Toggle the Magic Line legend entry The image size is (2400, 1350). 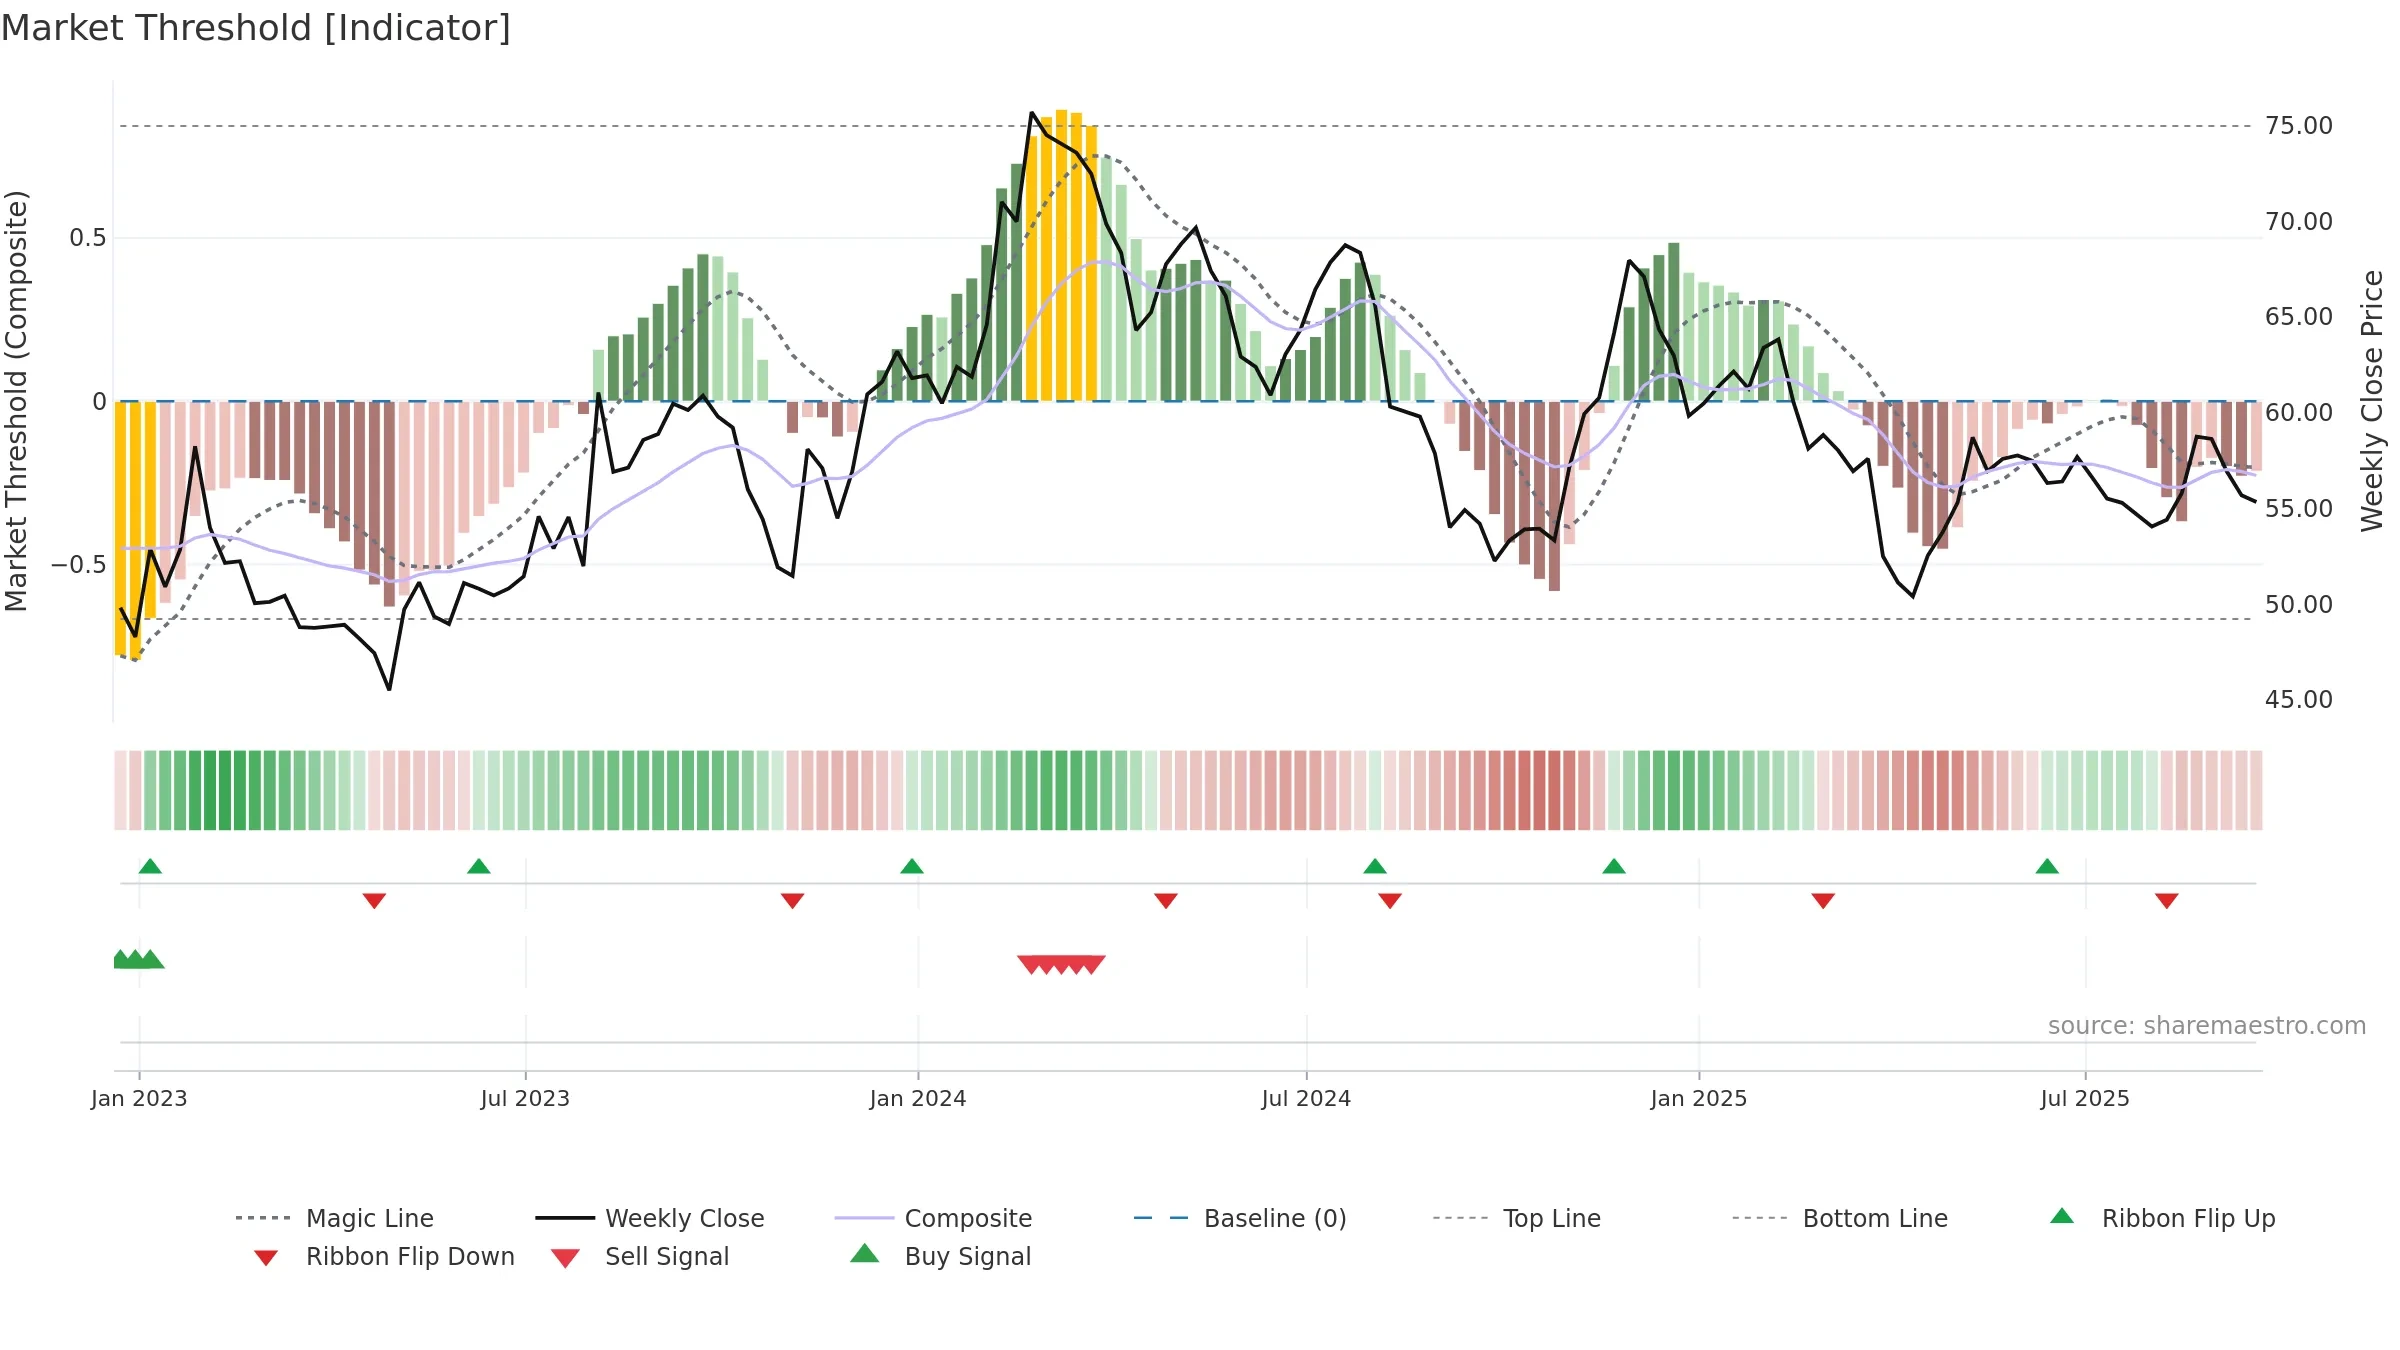[335, 1218]
